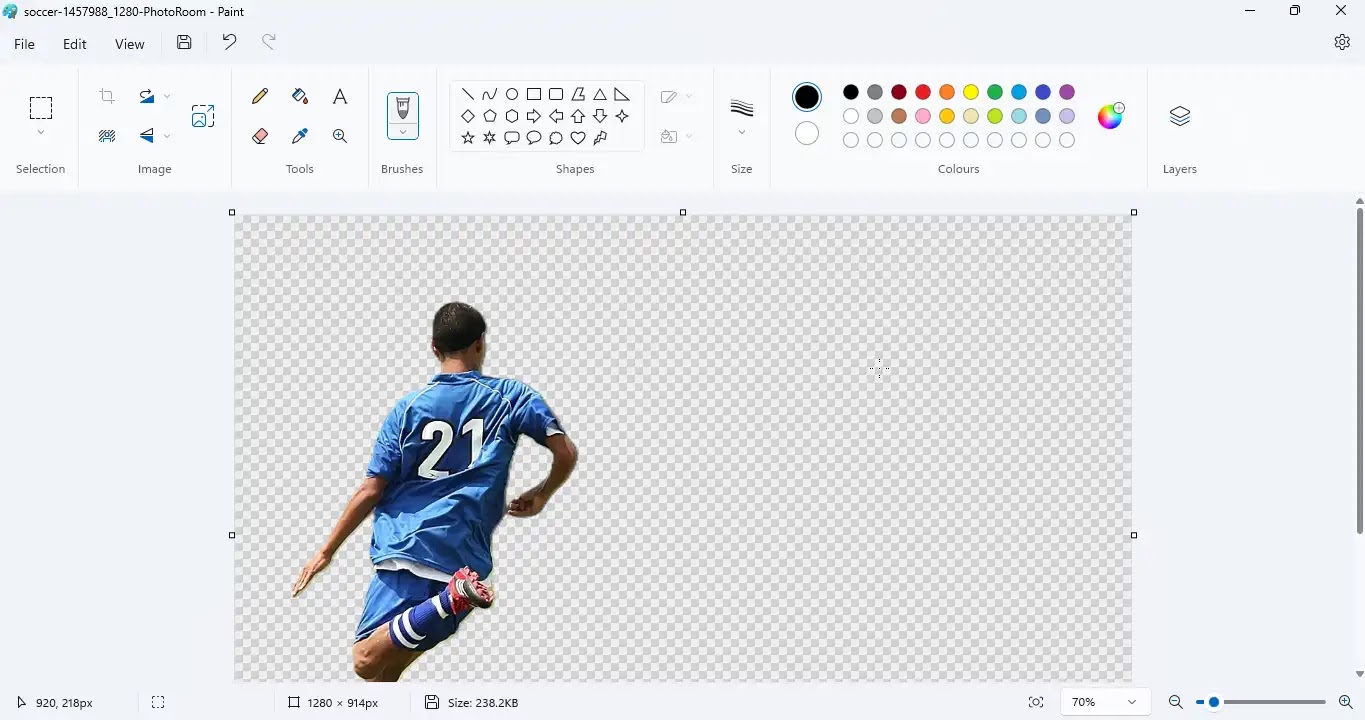The height and width of the screenshot is (720, 1365).
Task: Select the Pentagon shape
Action: (490, 116)
